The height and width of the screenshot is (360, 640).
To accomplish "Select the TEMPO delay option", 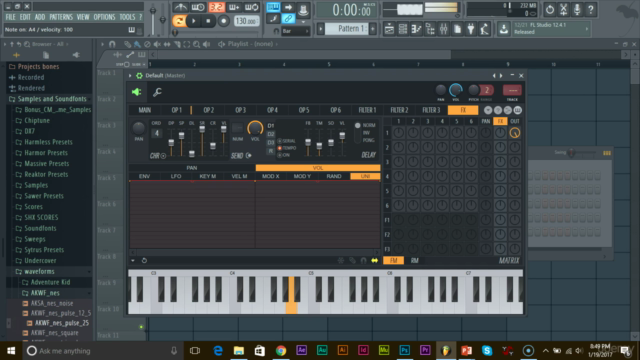I will coord(280,148).
